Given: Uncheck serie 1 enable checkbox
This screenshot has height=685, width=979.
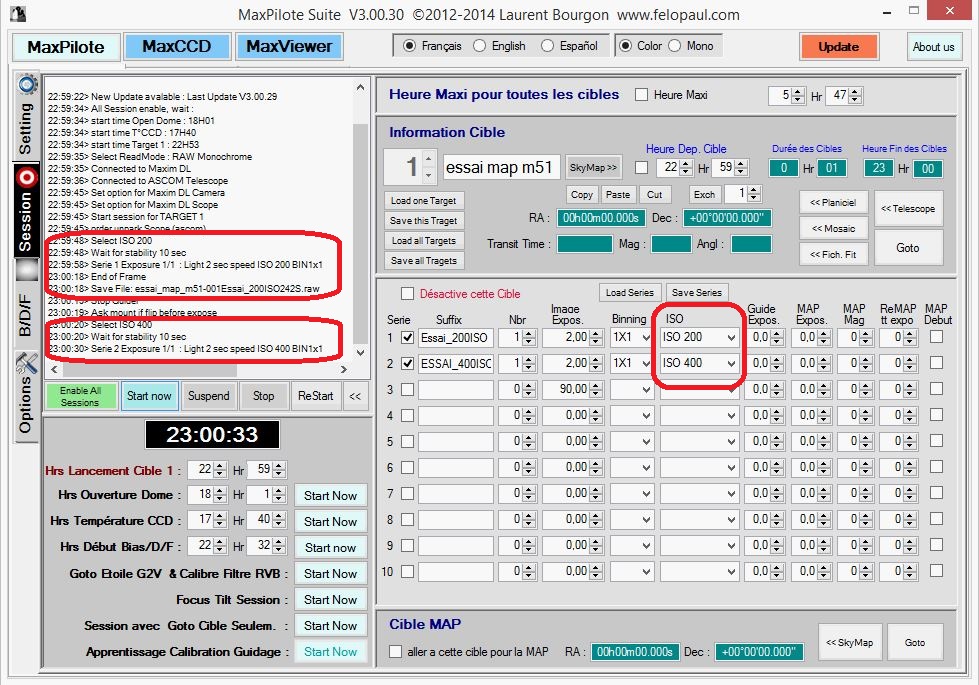Looking at the screenshot, I should (408, 338).
